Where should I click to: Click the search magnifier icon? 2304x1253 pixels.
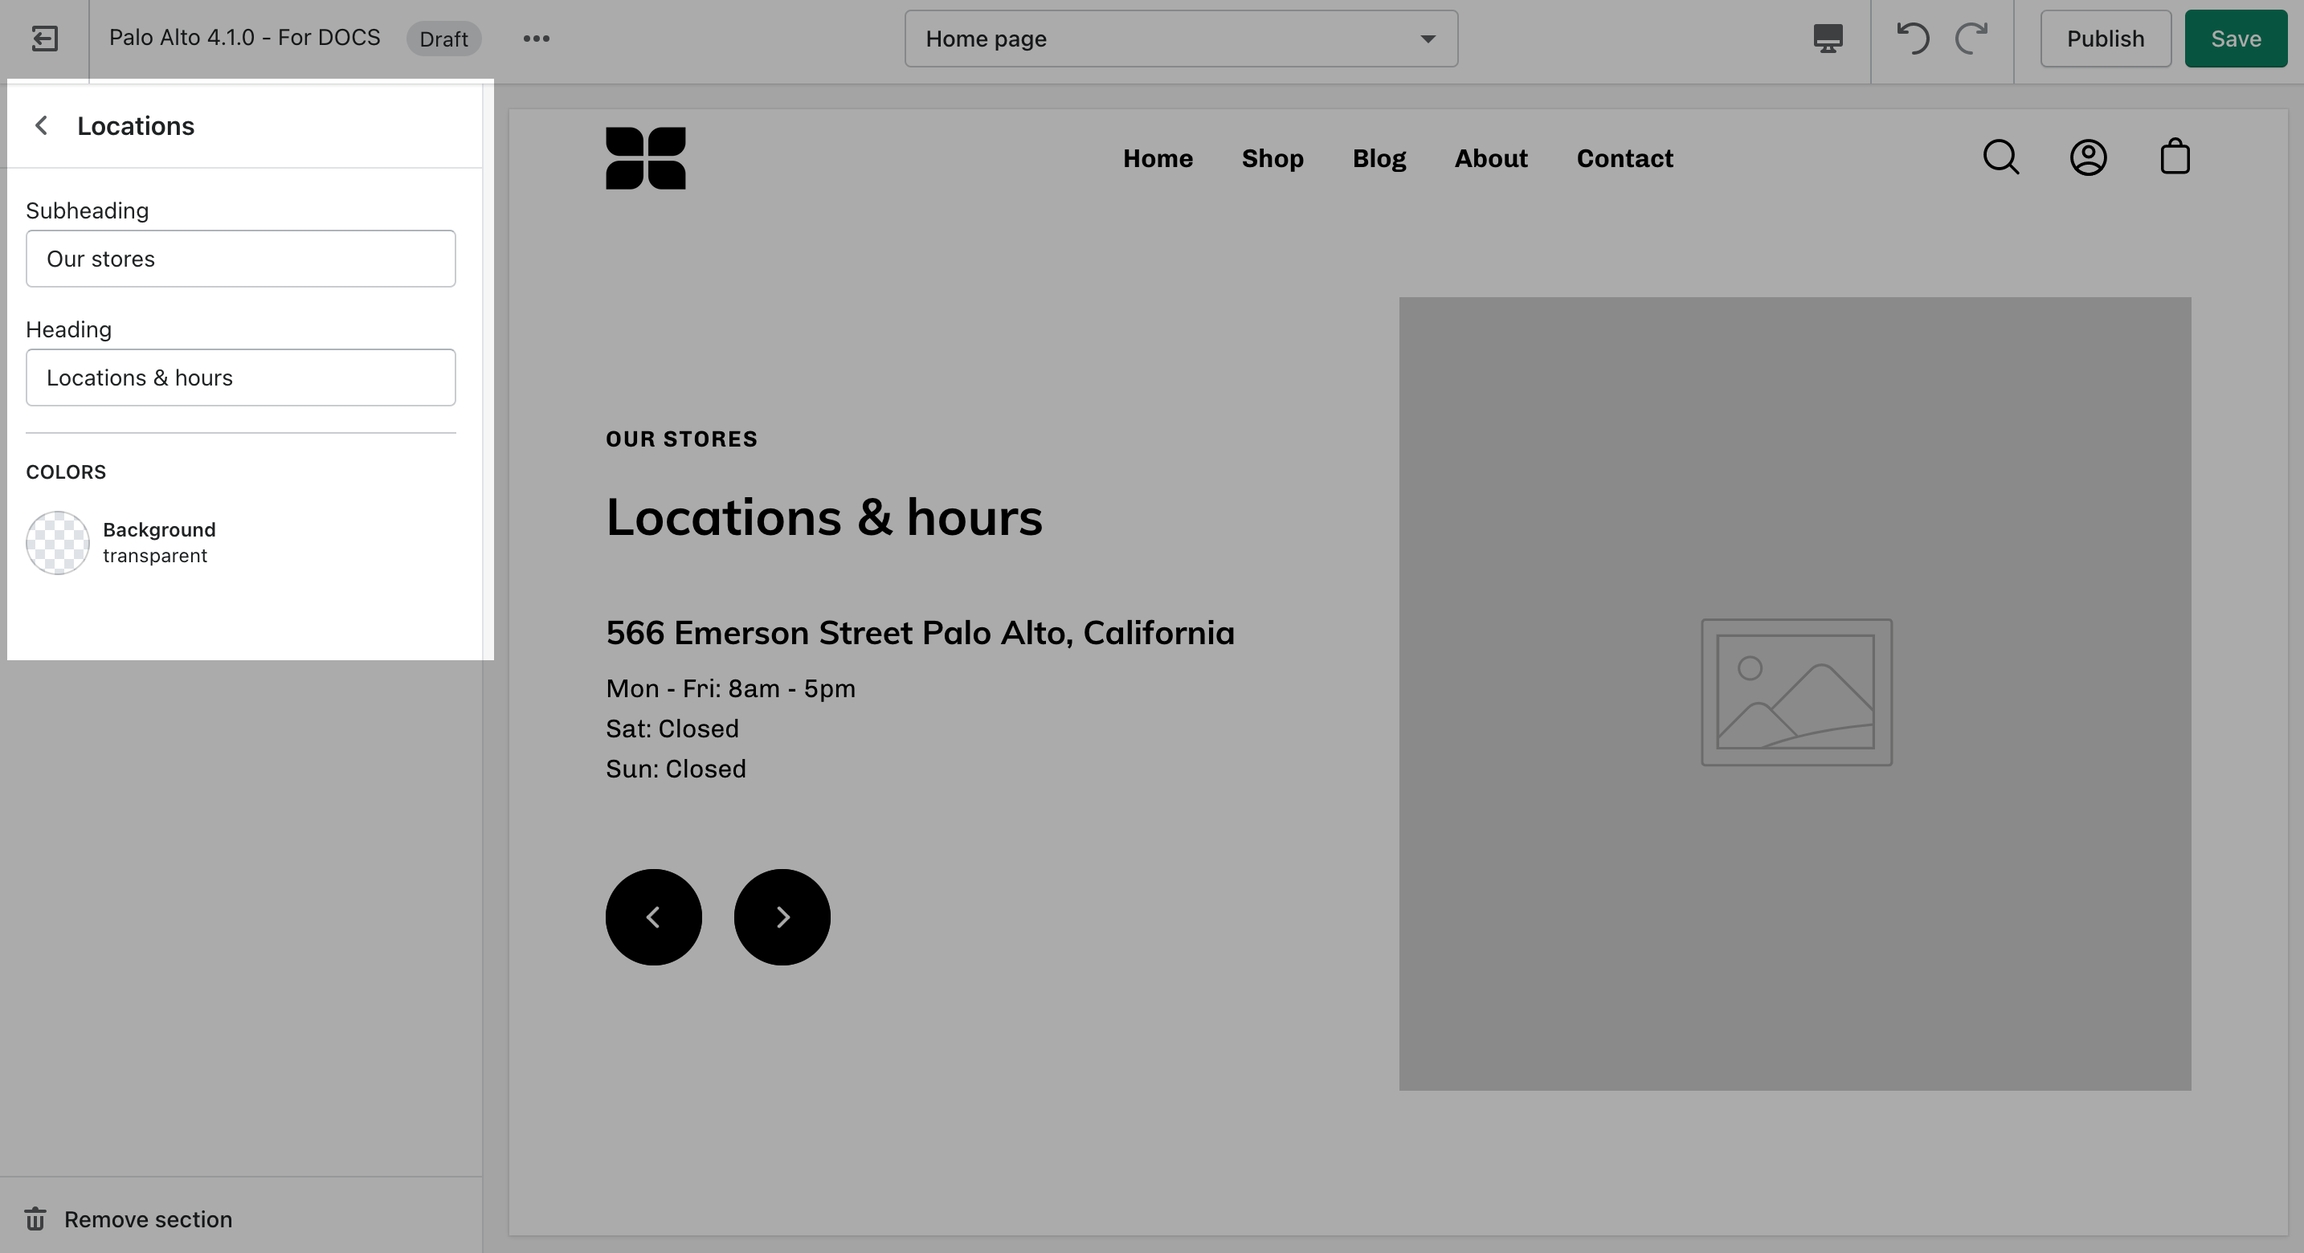[x=2001, y=157]
